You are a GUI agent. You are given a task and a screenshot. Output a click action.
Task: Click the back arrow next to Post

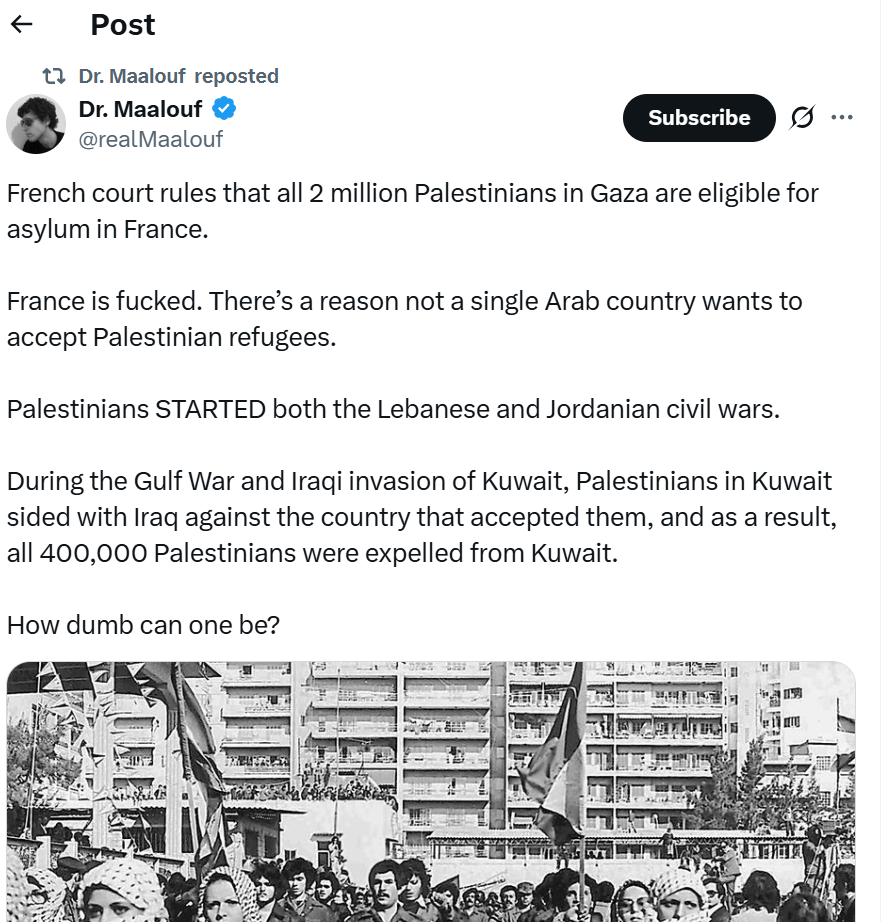coord(21,24)
